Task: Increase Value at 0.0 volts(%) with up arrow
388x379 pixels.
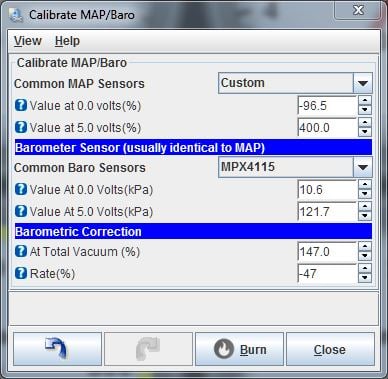Action: tap(365, 101)
